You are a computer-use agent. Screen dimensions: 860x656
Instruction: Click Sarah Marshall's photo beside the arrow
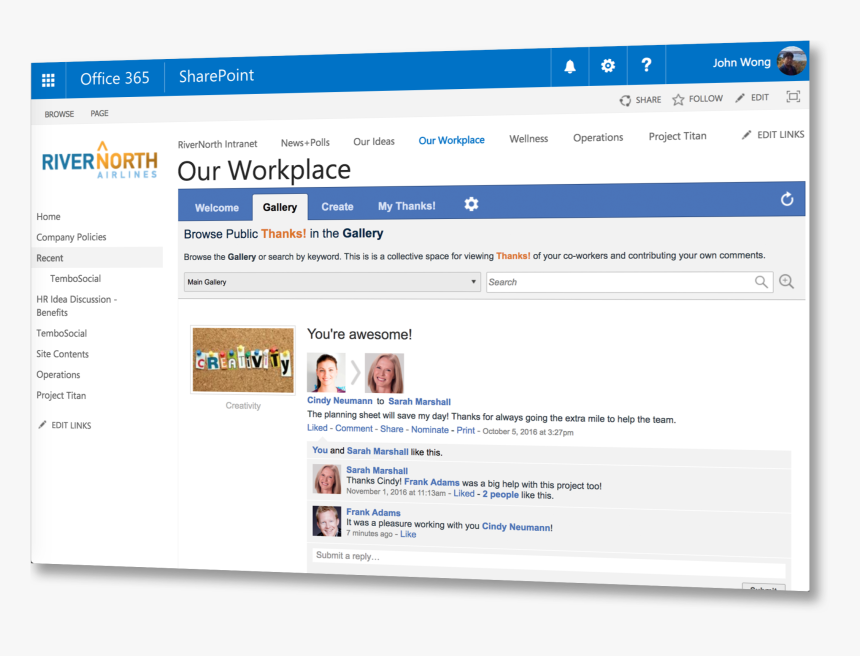click(x=384, y=373)
